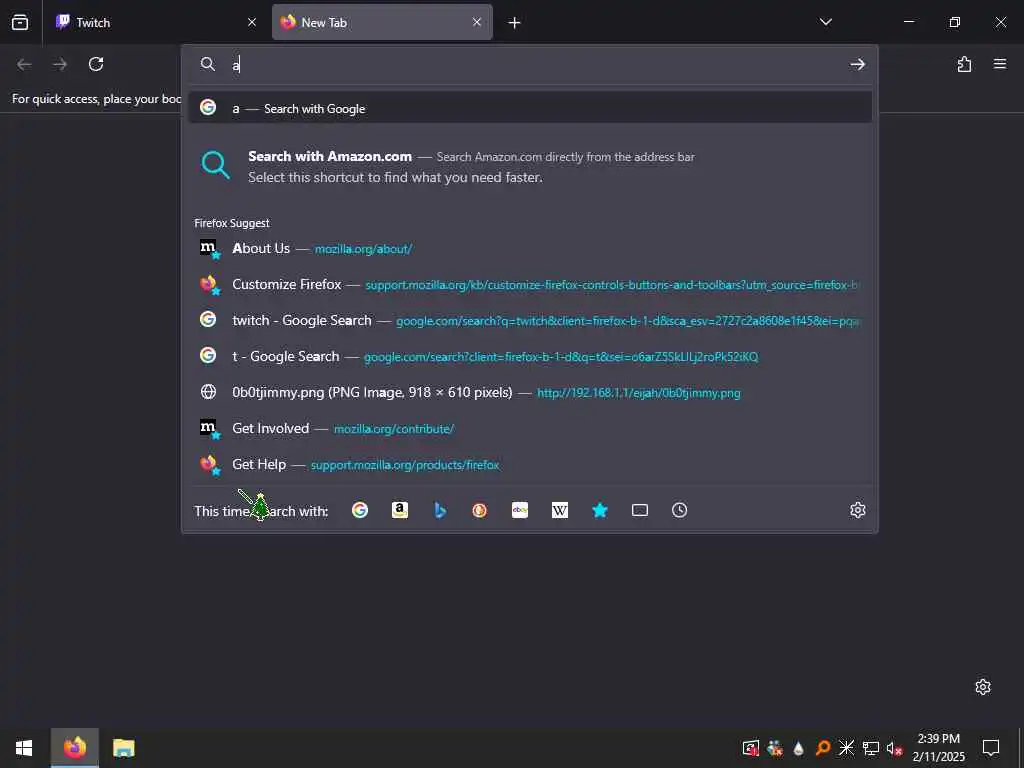Switch to the Twitch tab

(x=157, y=22)
